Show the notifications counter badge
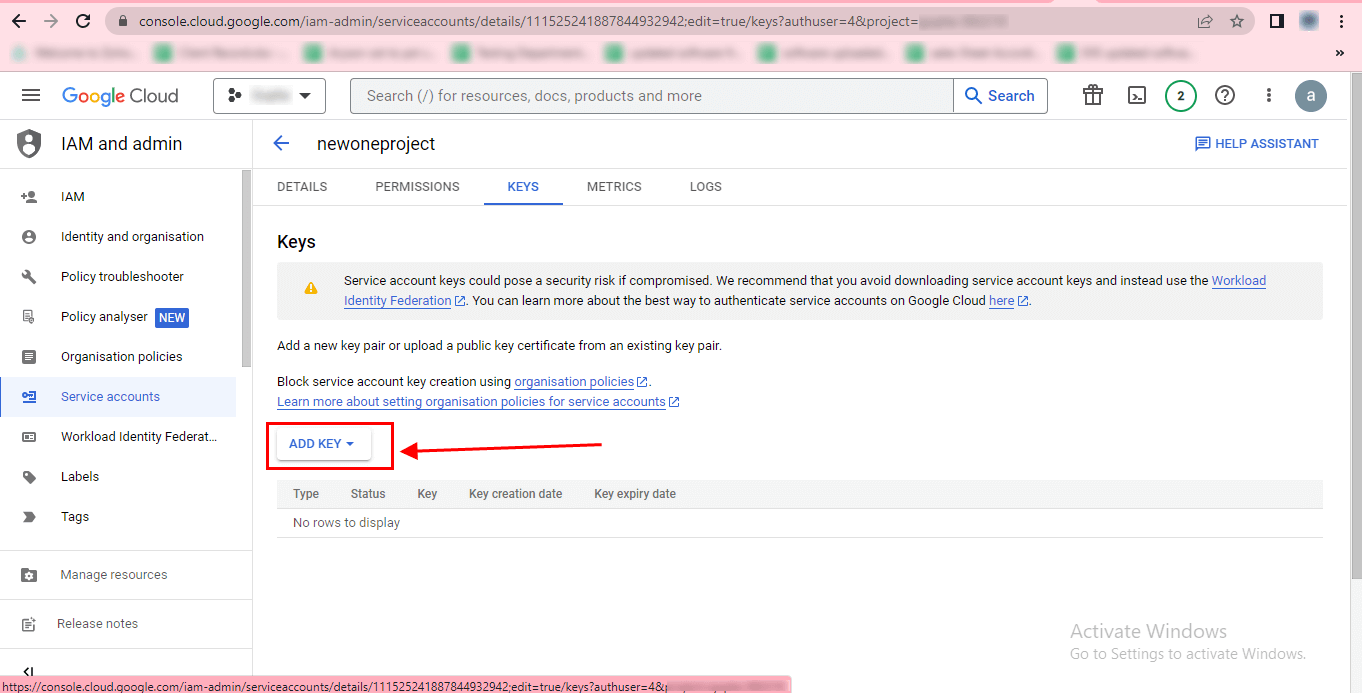 (1181, 96)
